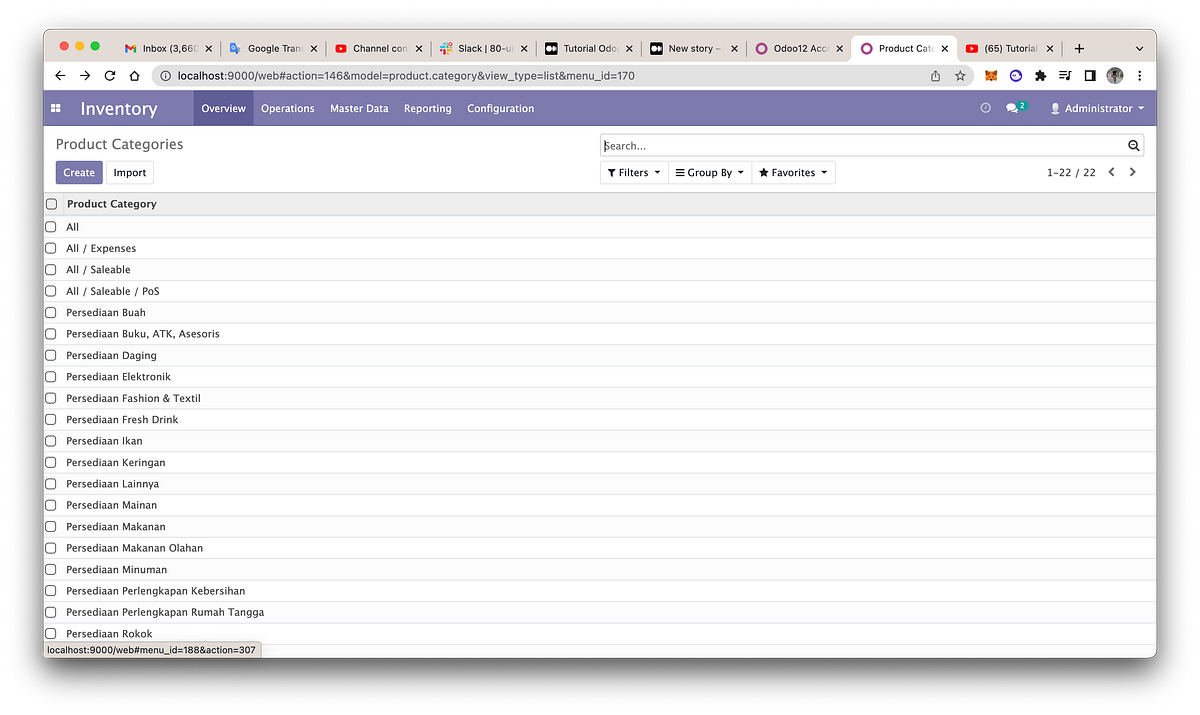This screenshot has height=715, width=1200.
Task: Select the checkbox beside Persediaan Elektronik
Action: point(50,376)
